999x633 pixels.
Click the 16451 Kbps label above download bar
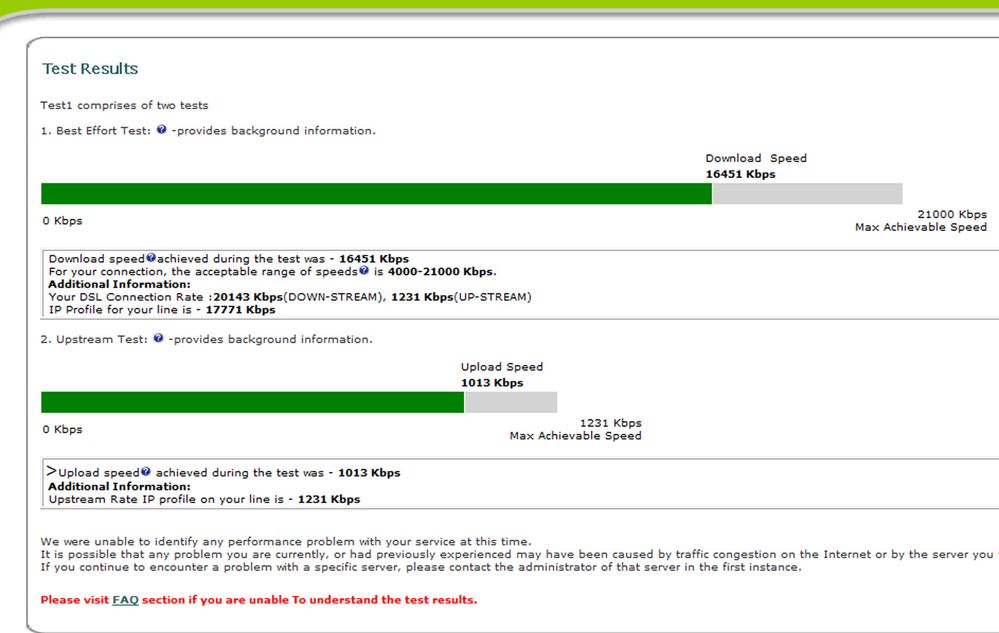(x=740, y=174)
